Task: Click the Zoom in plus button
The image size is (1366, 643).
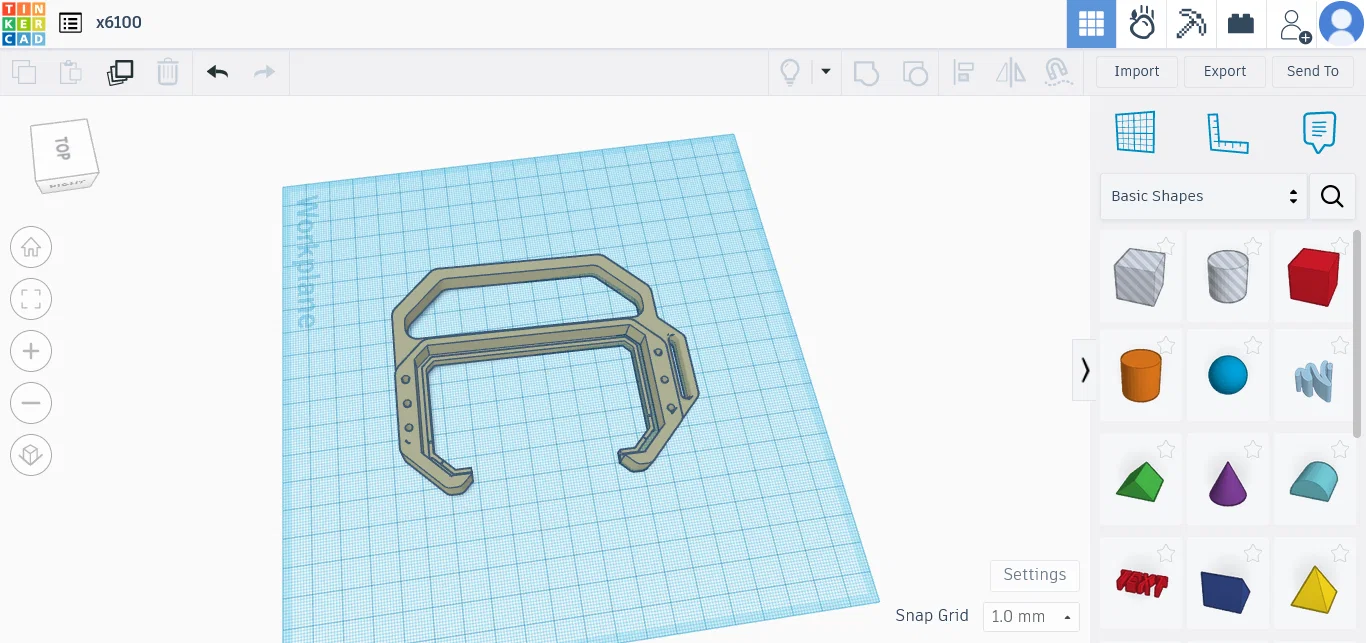Action: tap(31, 351)
